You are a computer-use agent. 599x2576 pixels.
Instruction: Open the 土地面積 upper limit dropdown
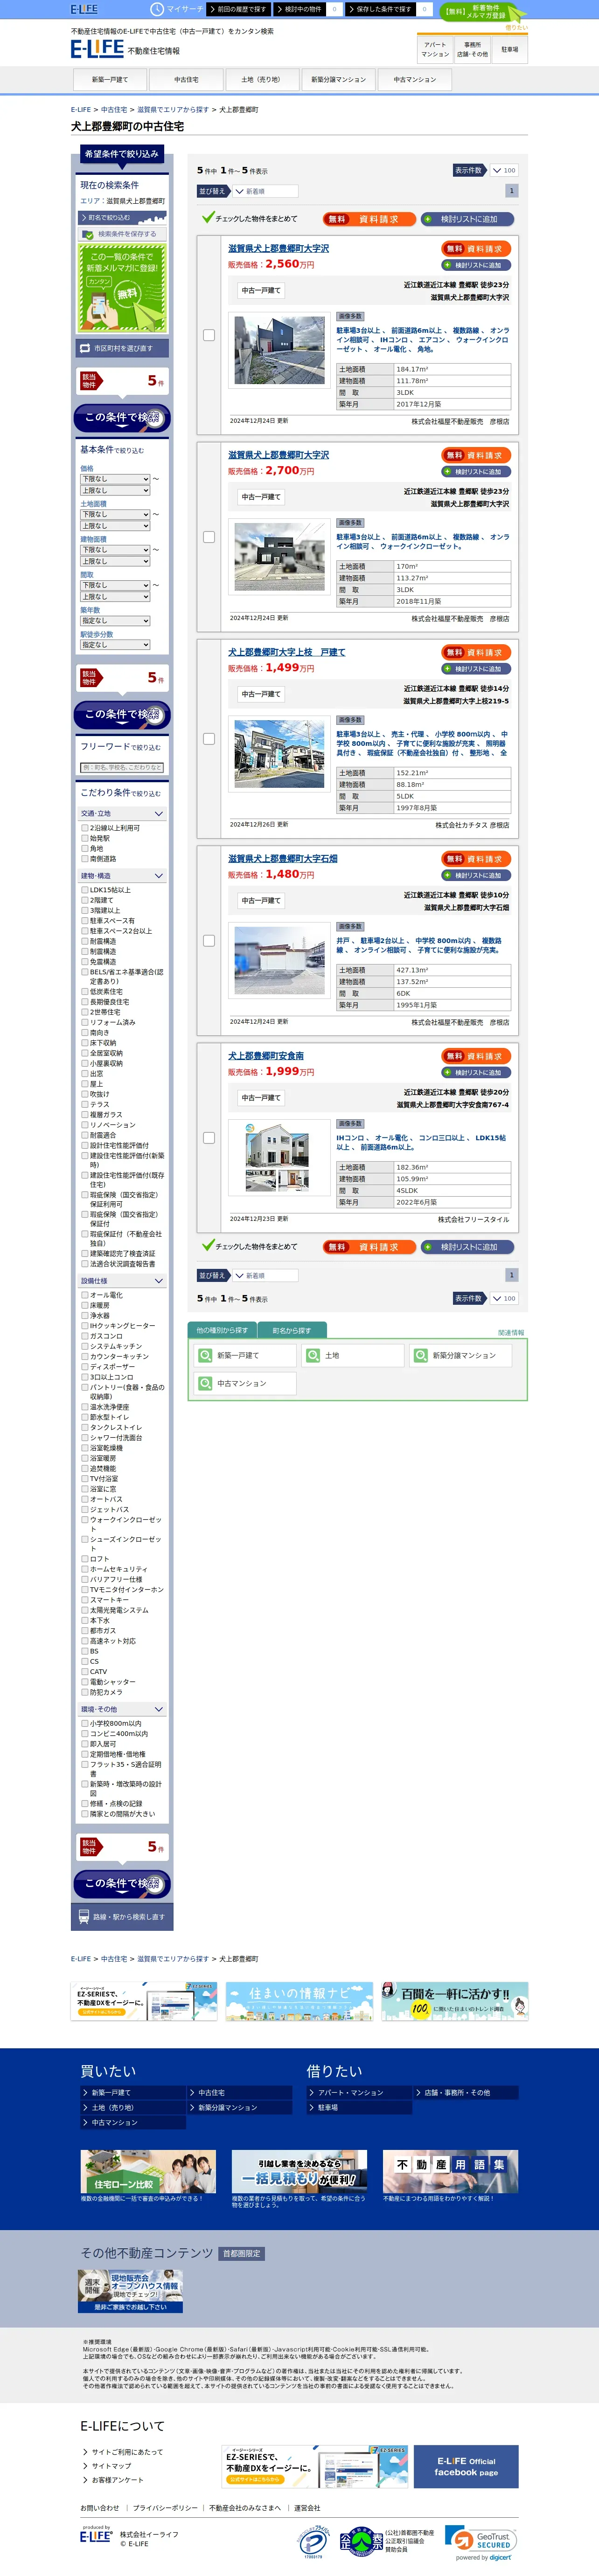(x=115, y=526)
